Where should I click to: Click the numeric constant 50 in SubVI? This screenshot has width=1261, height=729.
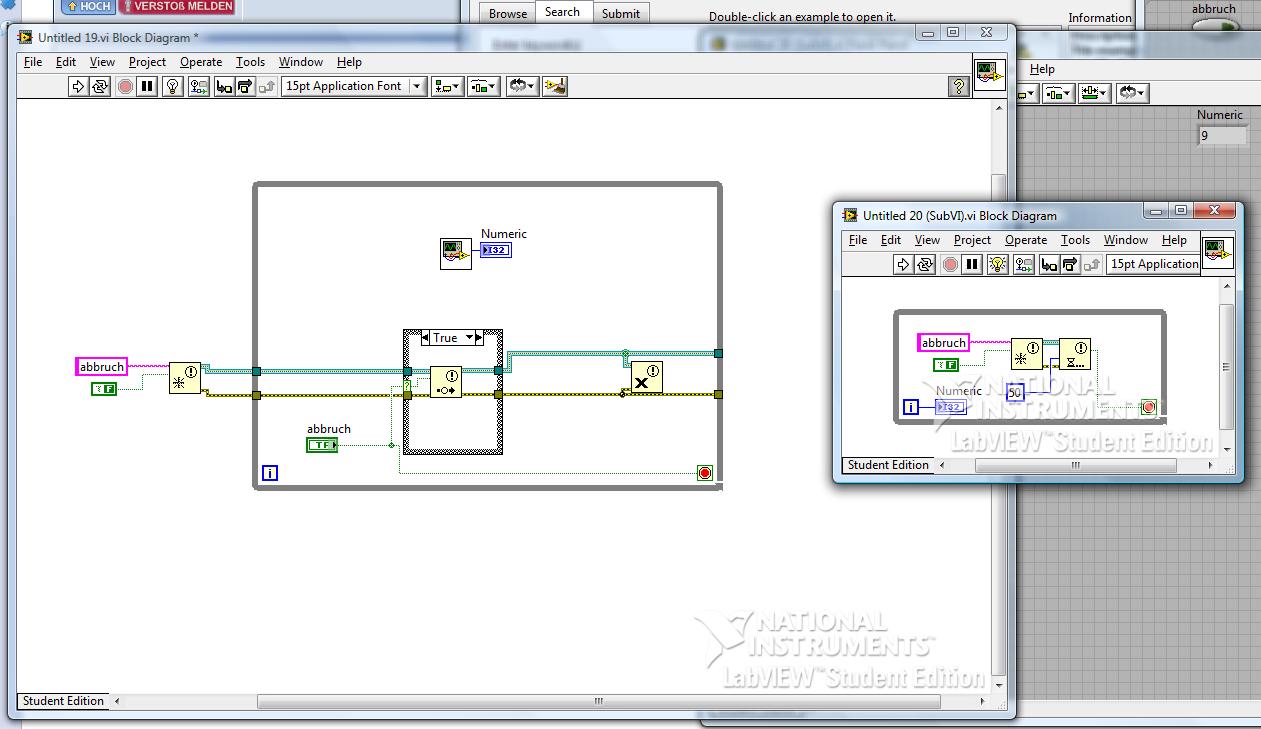(x=1015, y=392)
